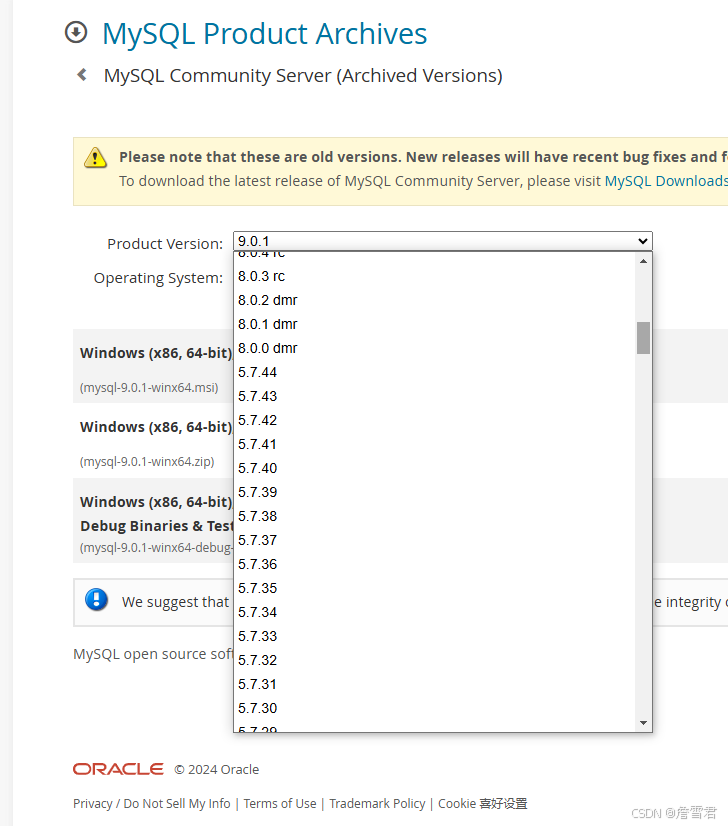The image size is (728, 826).
Task: Click the © 2024 Oracle copyright text
Action: tap(217, 770)
